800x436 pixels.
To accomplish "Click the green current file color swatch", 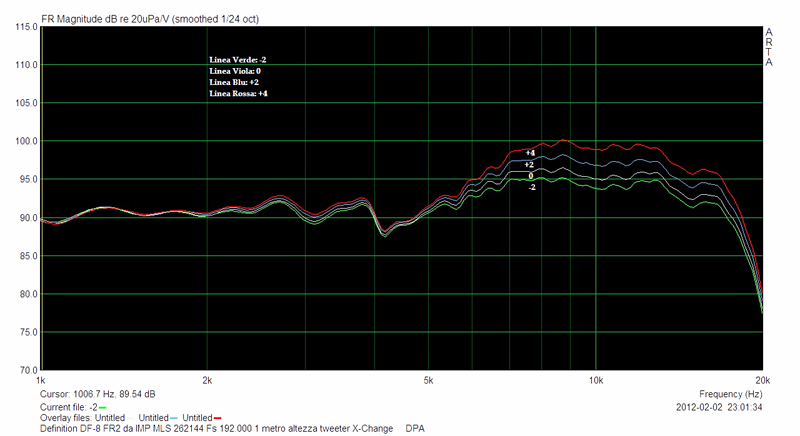I will [x=102, y=408].
